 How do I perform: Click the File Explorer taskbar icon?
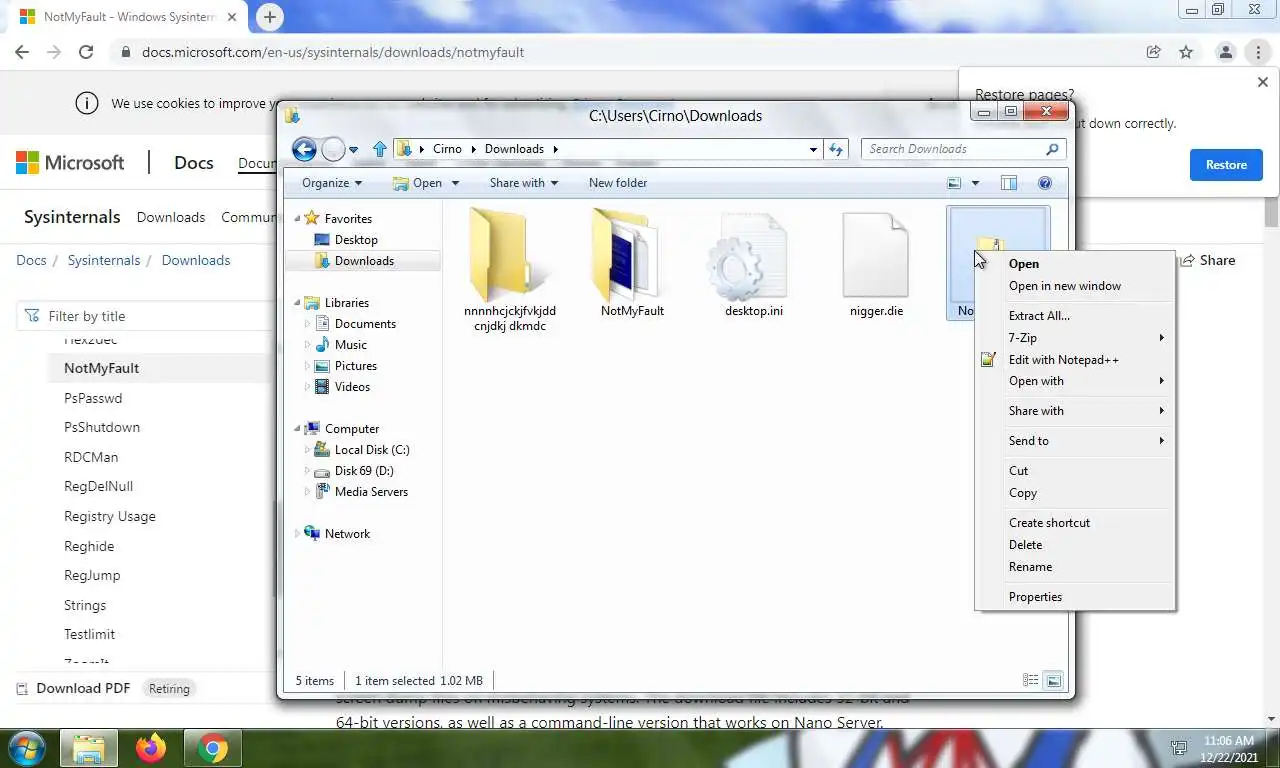tap(89, 748)
